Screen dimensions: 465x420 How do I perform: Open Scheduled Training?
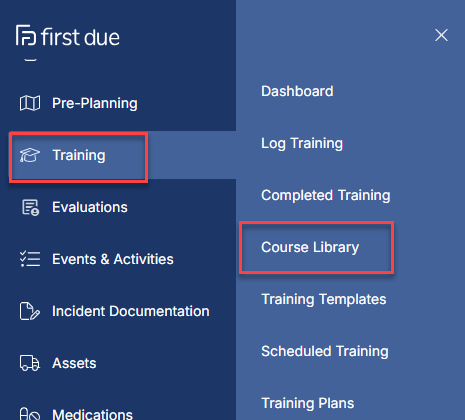[325, 351]
